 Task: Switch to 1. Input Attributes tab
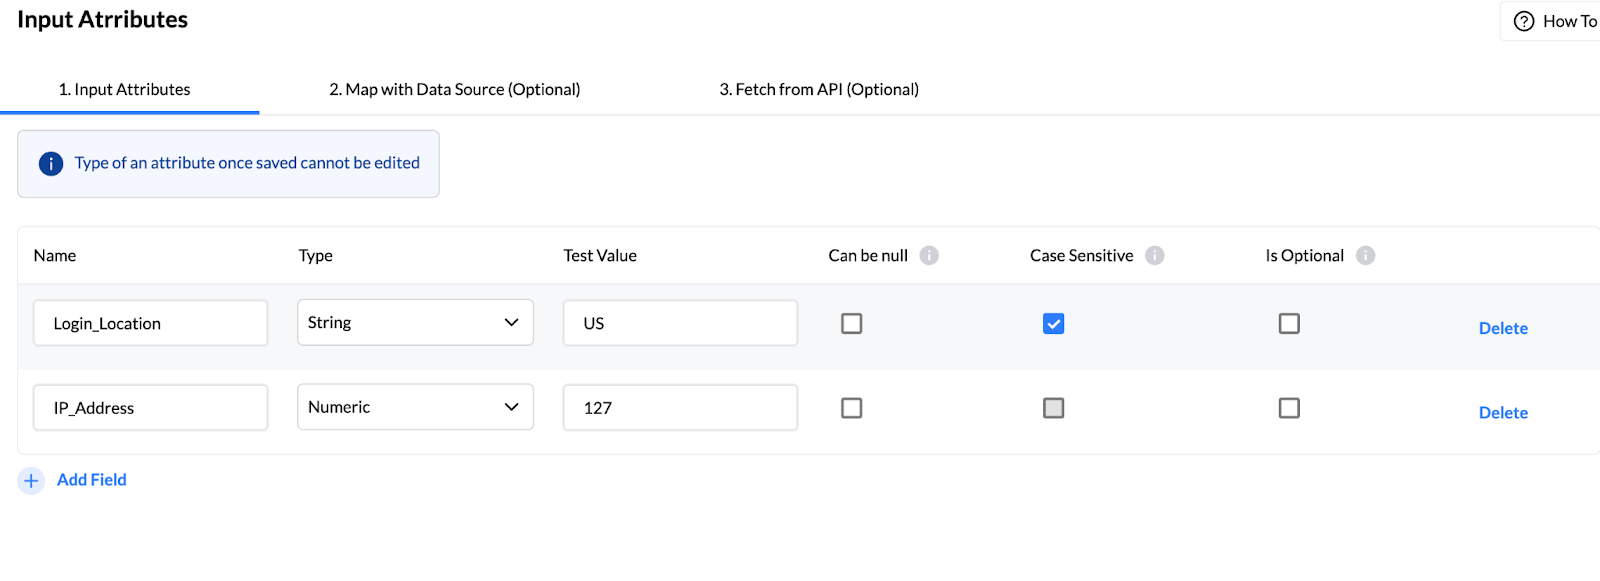coord(125,89)
